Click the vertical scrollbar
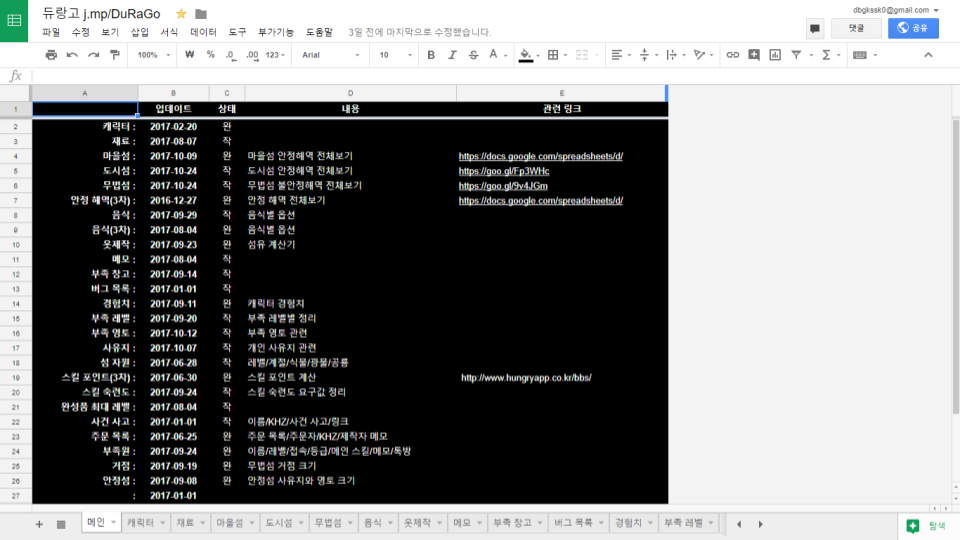 click(x=956, y=268)
